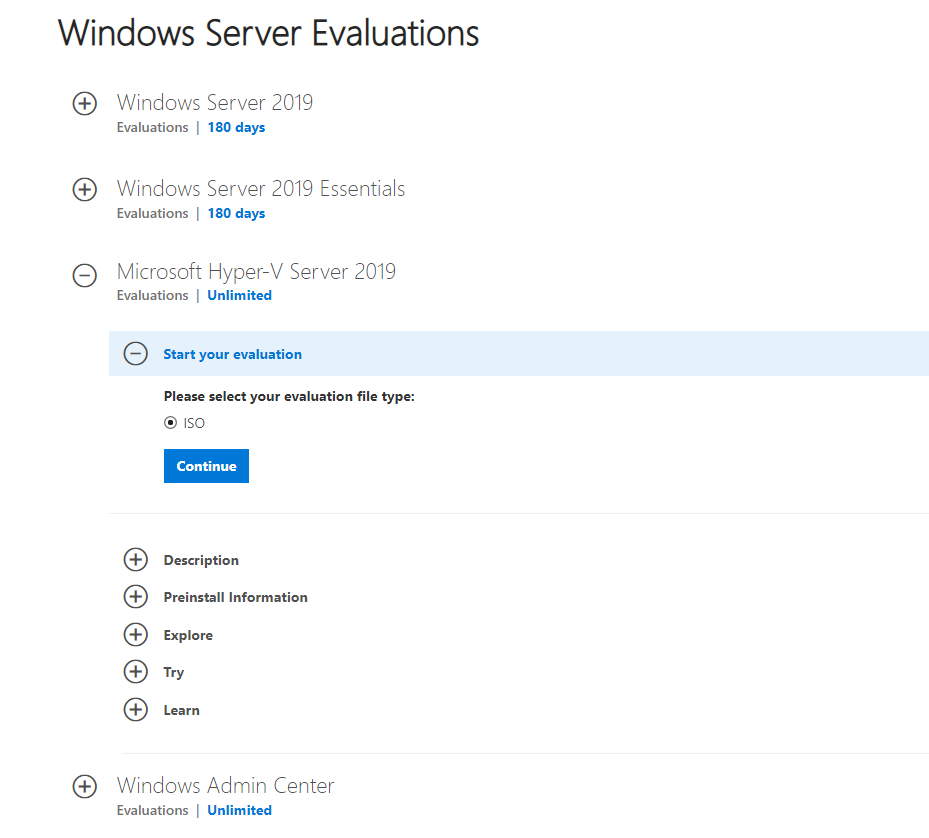Screen dimensions: 929x838
Task: Collapse Microsoft Hyper-V Server 2019 heading
Action: point(256,271)
